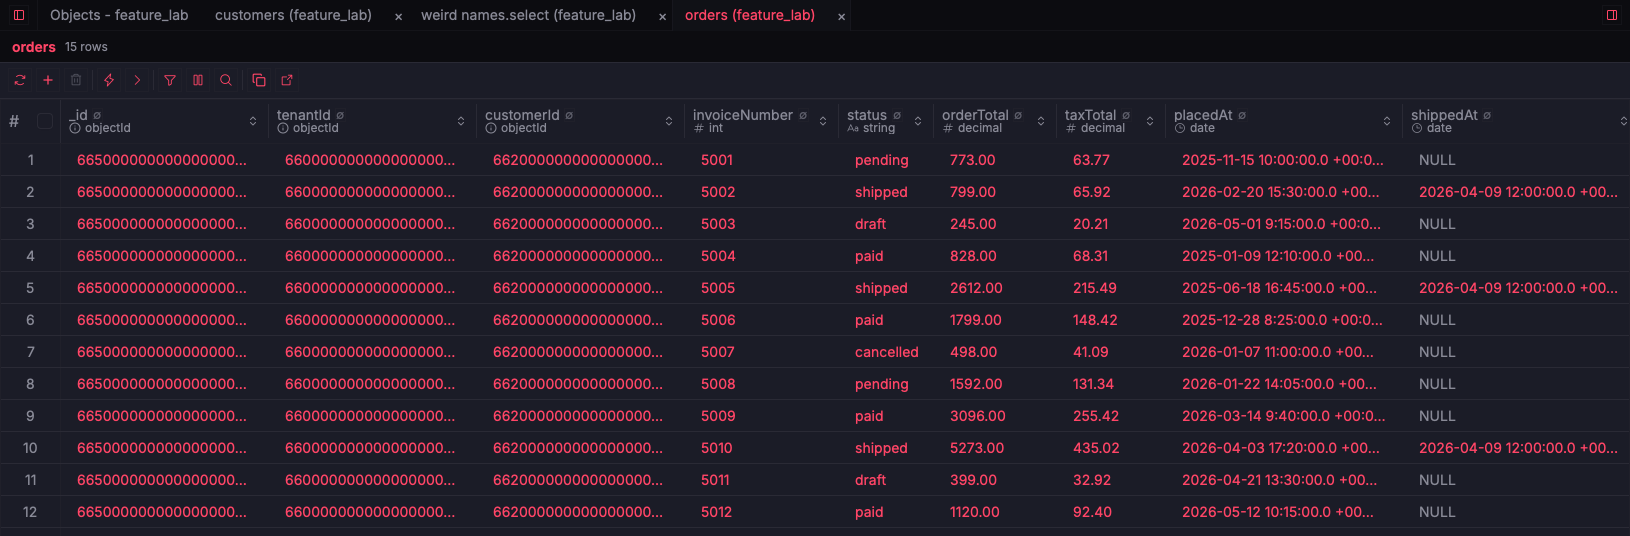This screenshot has width=1630, height=536.
Task: Click null indicator beside orderTotal header
Action: pyautogui.click(x=1018, y=116)
